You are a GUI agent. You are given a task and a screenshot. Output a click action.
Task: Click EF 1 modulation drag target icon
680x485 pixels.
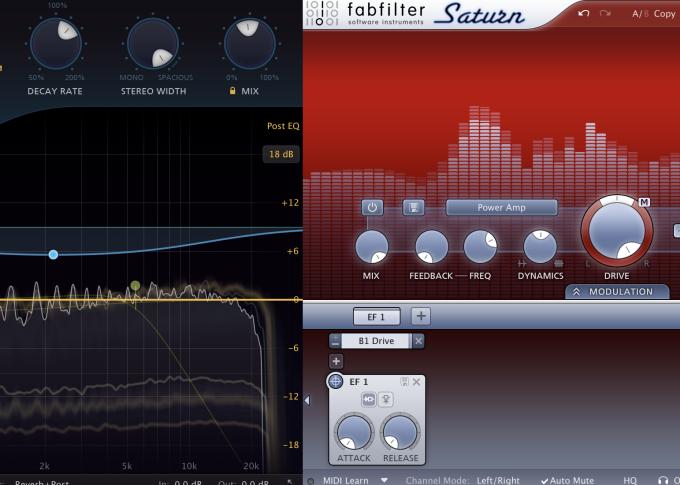click(335, 382)
